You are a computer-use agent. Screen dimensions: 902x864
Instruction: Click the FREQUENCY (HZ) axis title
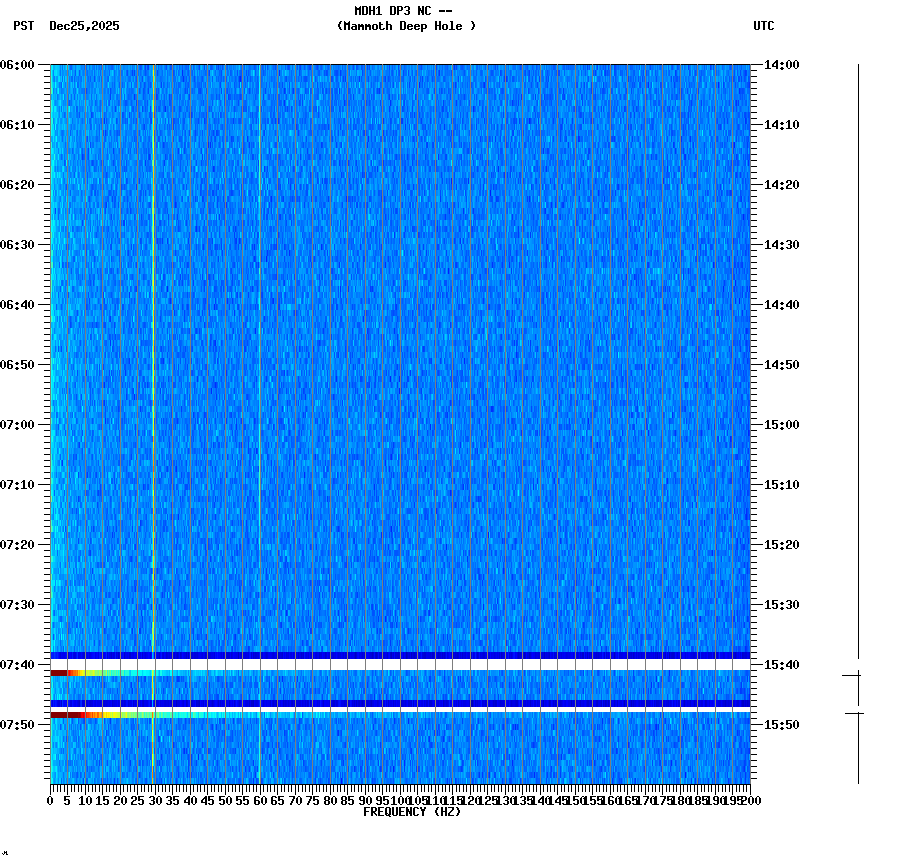pyautogui.click(x=412, y=811)
